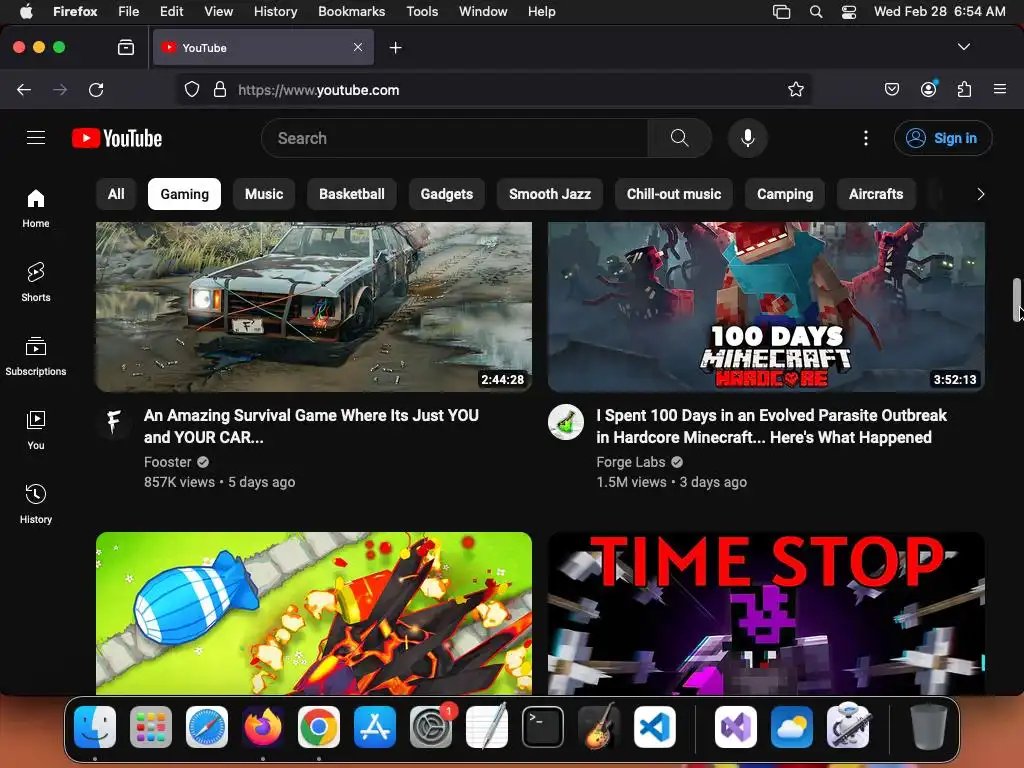
Task: Close the YouTube tab
Action: pos(358,47)
